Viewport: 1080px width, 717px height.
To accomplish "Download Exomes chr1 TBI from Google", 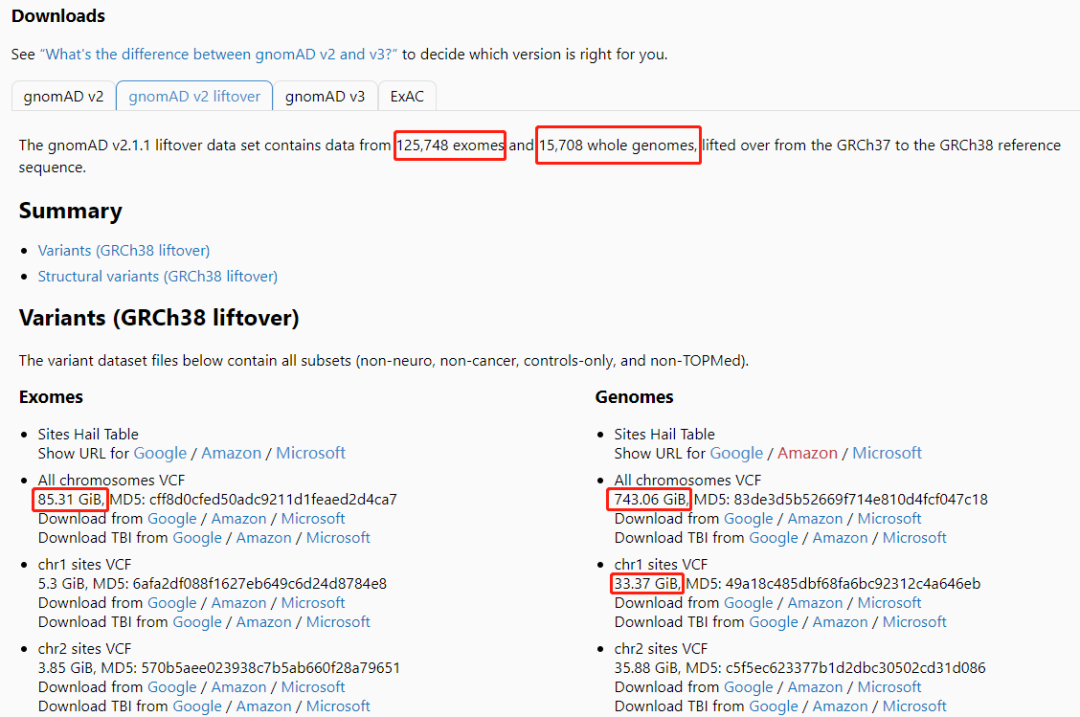I will (x=197, y=622).
